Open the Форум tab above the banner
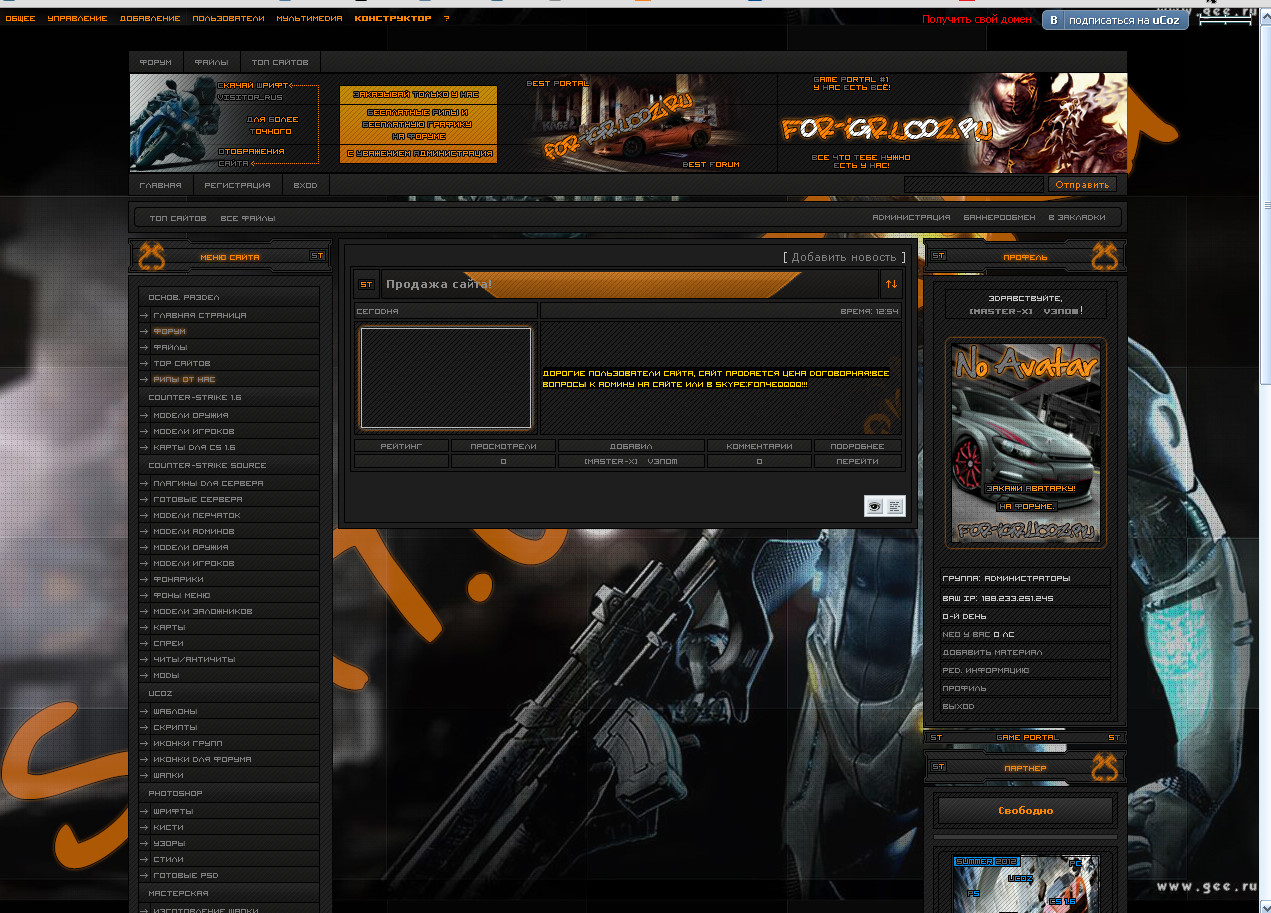The height and width of the screenshot is (913, 1271). [155, 62]
